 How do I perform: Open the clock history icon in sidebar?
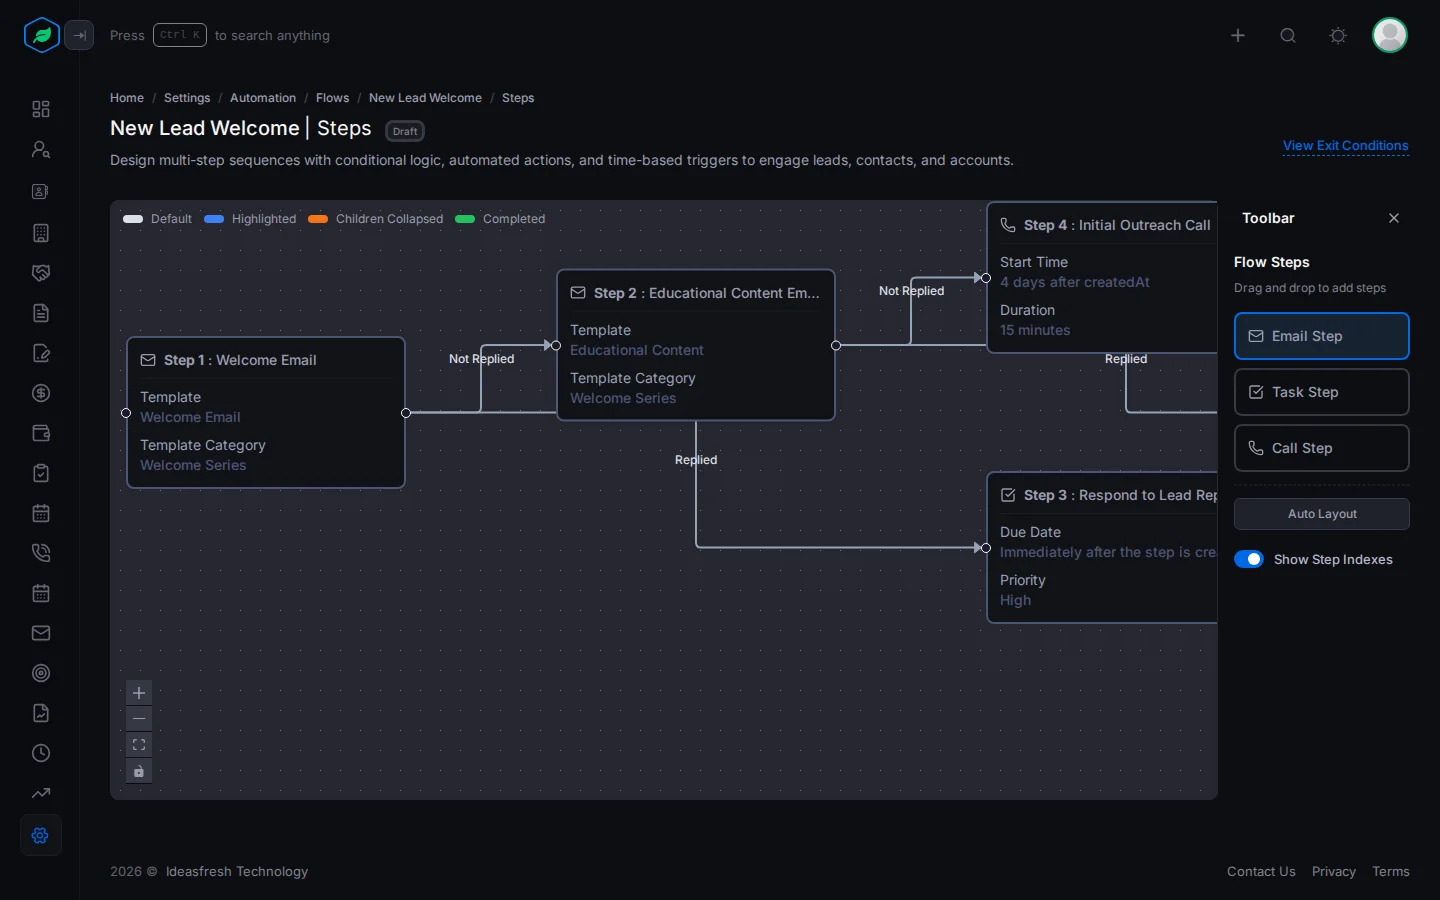click(x=41, y=753)
